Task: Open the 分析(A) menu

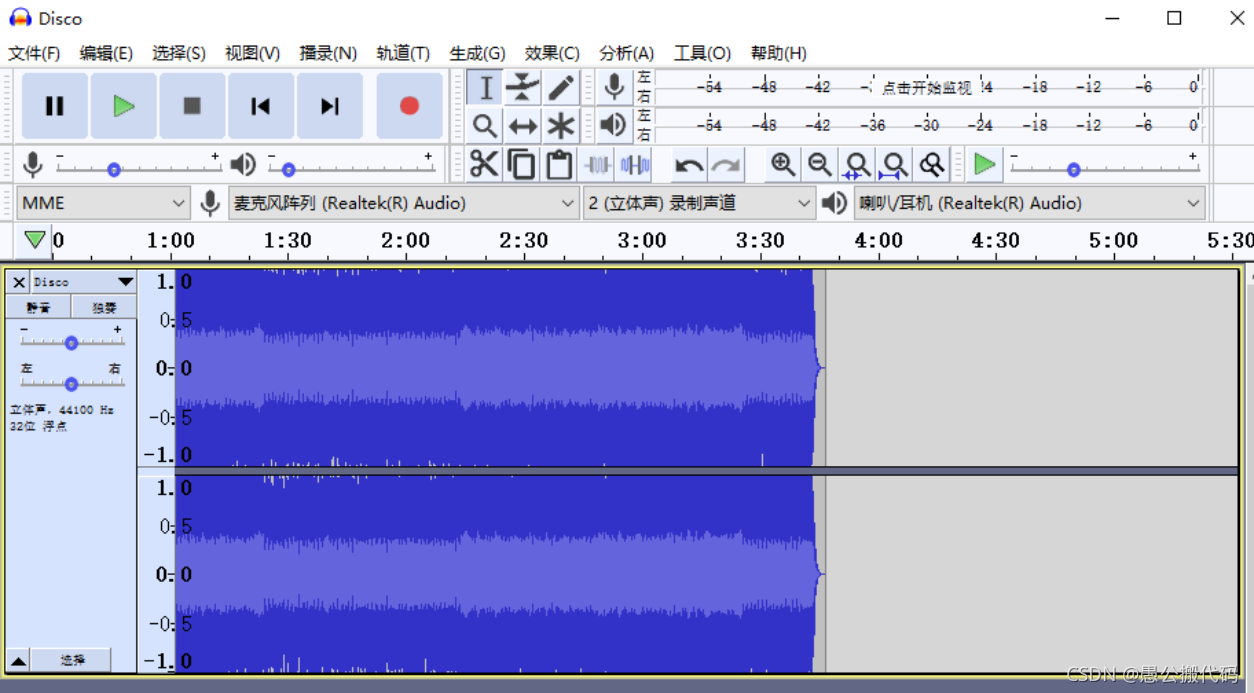Action: pos(627,53)
